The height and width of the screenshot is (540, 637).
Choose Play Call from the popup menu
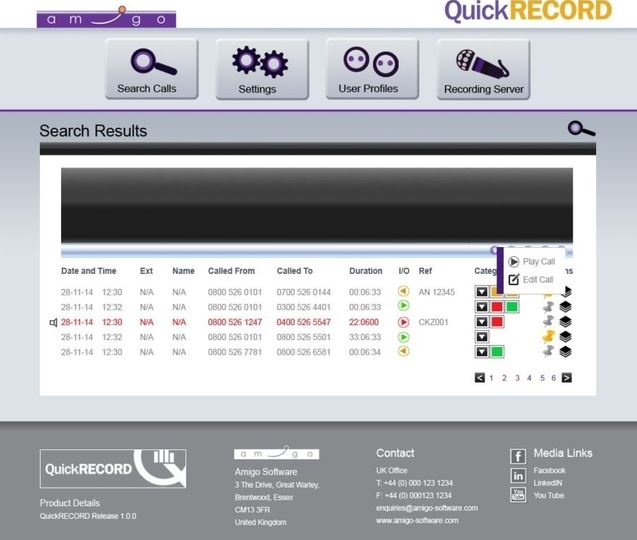pos(531,262)
